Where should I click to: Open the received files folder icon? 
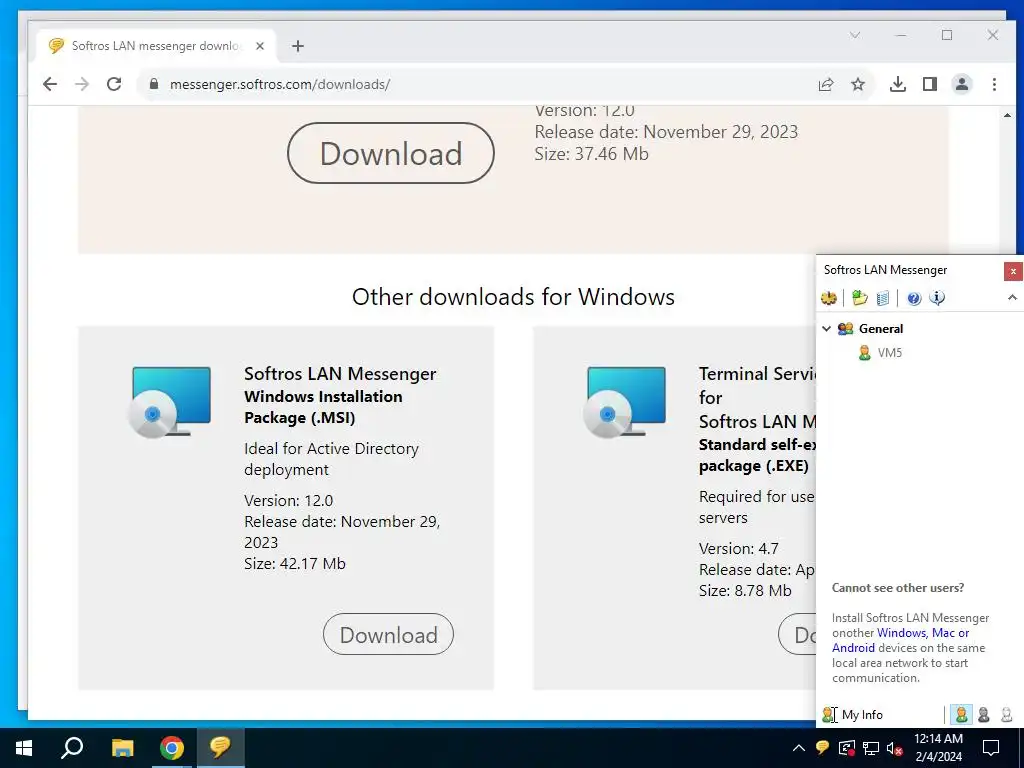pos(859,298)
